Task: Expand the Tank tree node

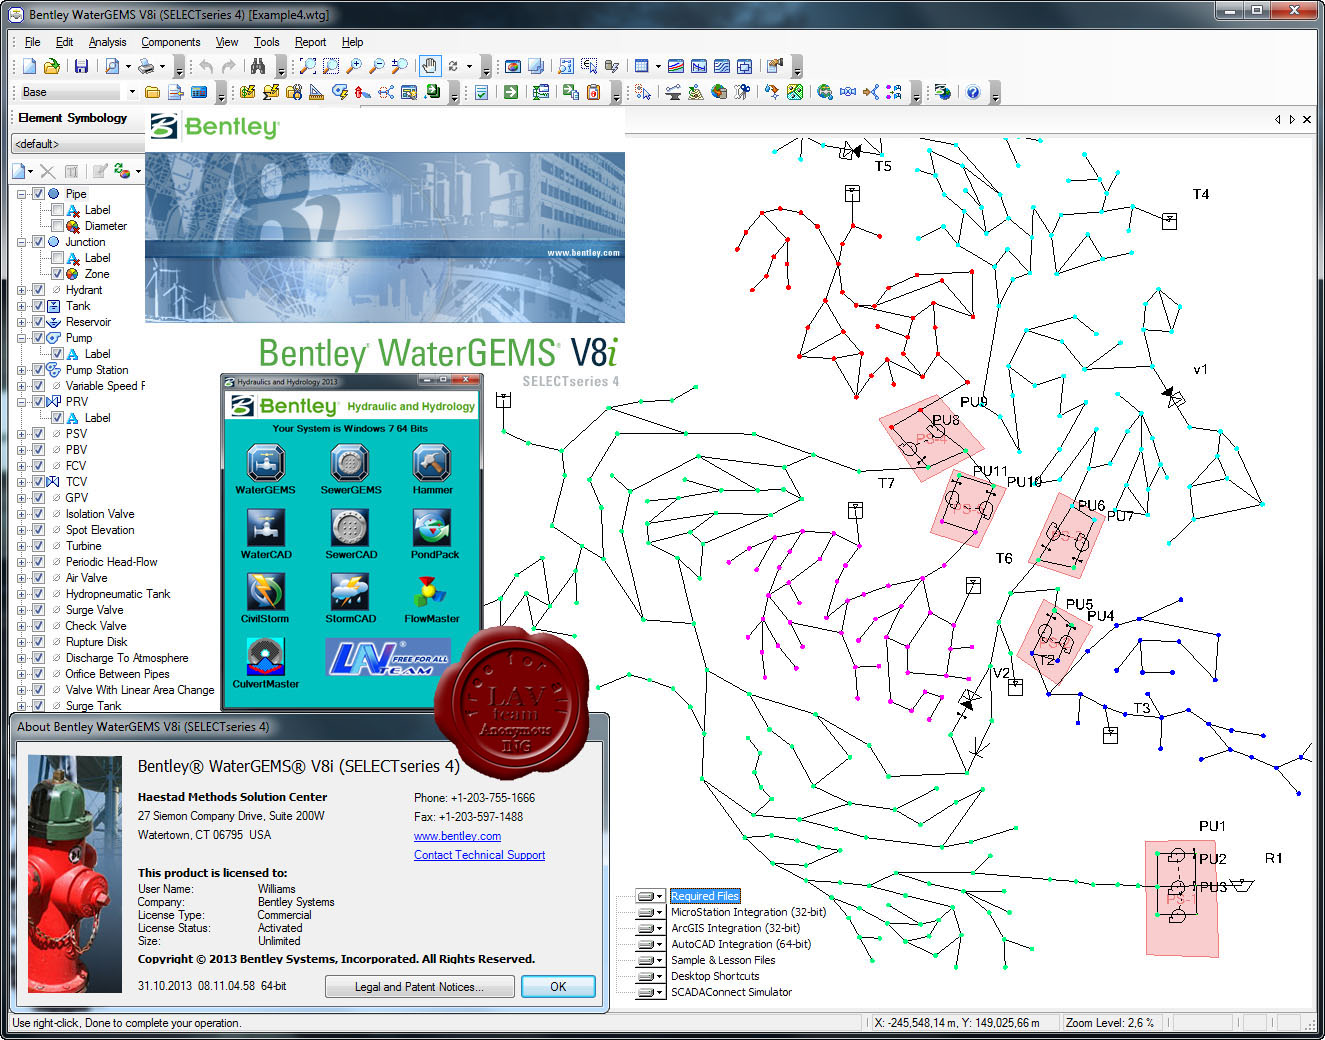Action: [22, 306]
